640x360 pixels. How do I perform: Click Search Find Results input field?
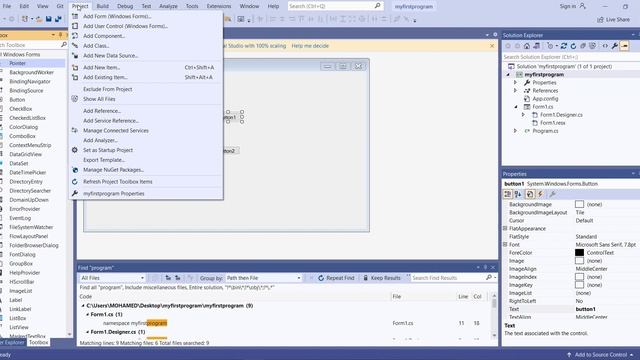[x=447, y=278]
